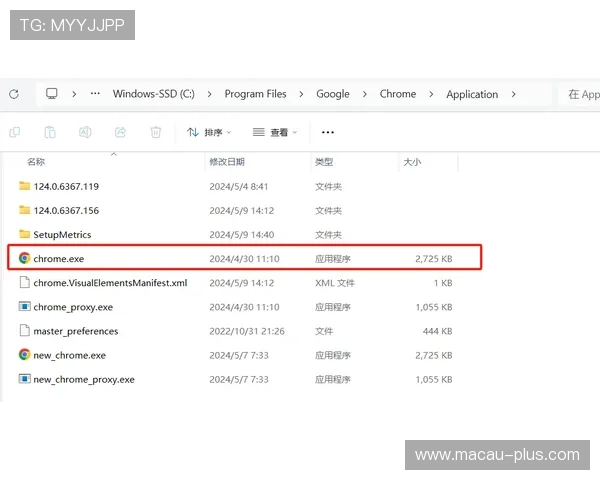
Task: Go to Program Files in the address bar
Action: coord(255,94)
